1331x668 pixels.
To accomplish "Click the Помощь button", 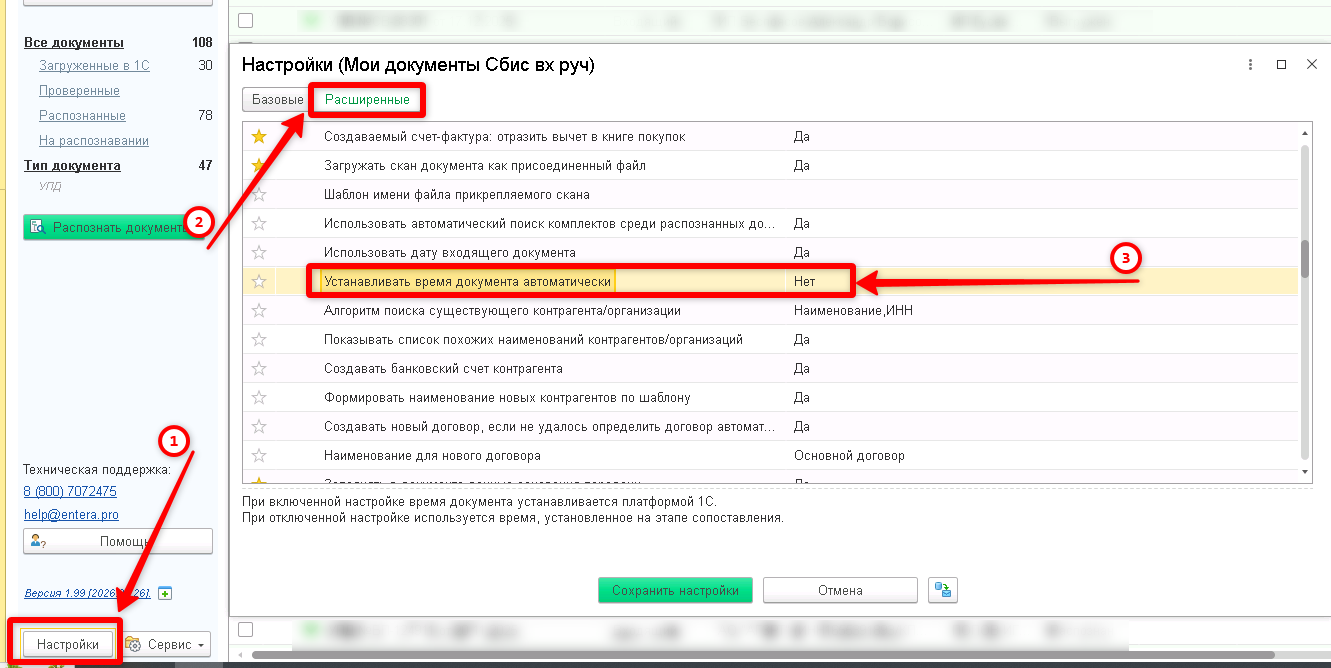I will tap(118, 541).
